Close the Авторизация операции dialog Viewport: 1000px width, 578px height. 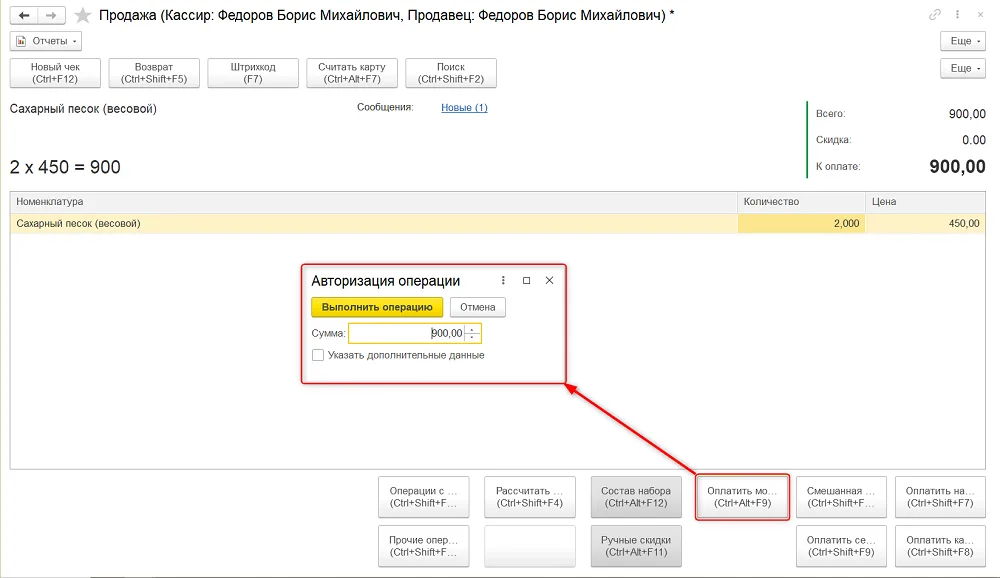[x=549, y=281]
